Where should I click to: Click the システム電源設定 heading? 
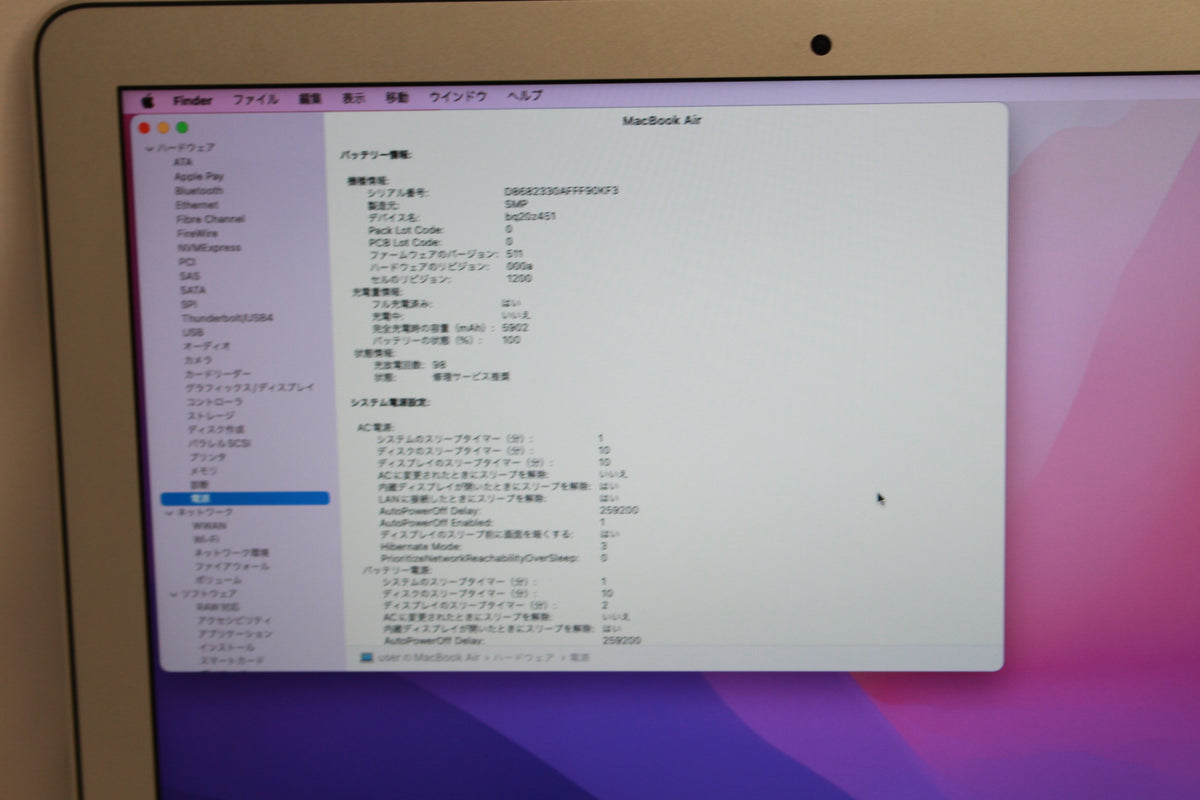click(x=390, y=402)
